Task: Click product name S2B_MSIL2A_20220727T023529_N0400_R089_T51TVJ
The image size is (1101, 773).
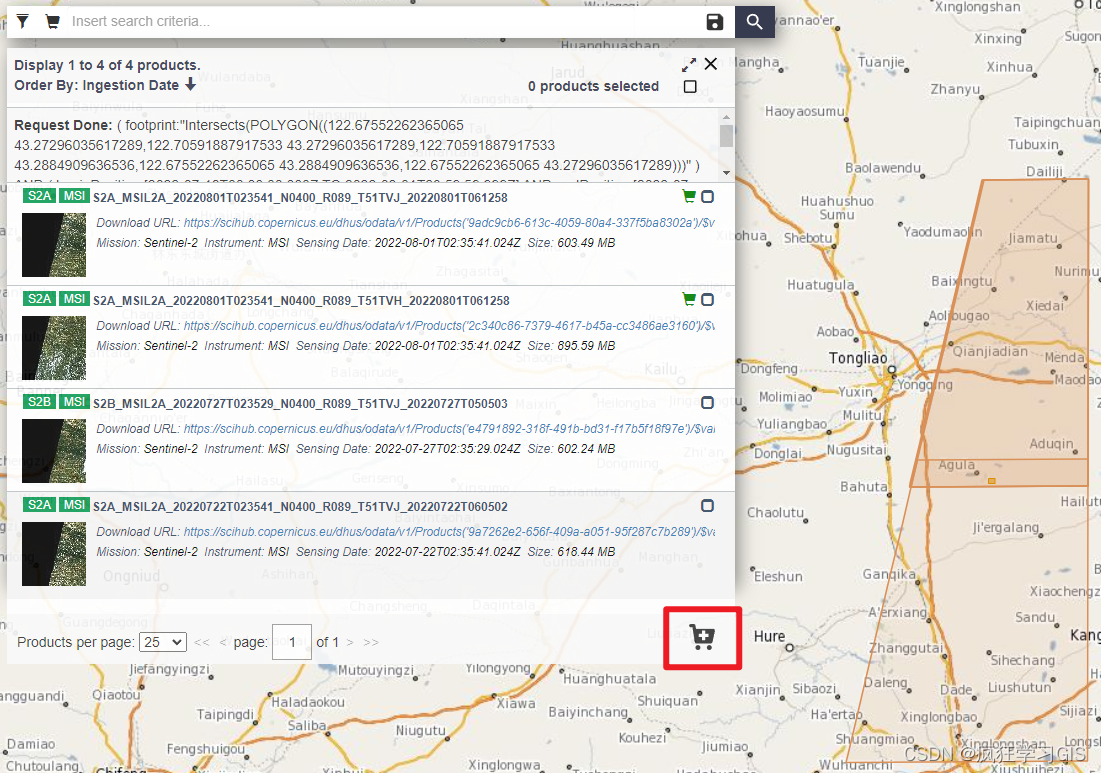Action: [x=300, y=404]
